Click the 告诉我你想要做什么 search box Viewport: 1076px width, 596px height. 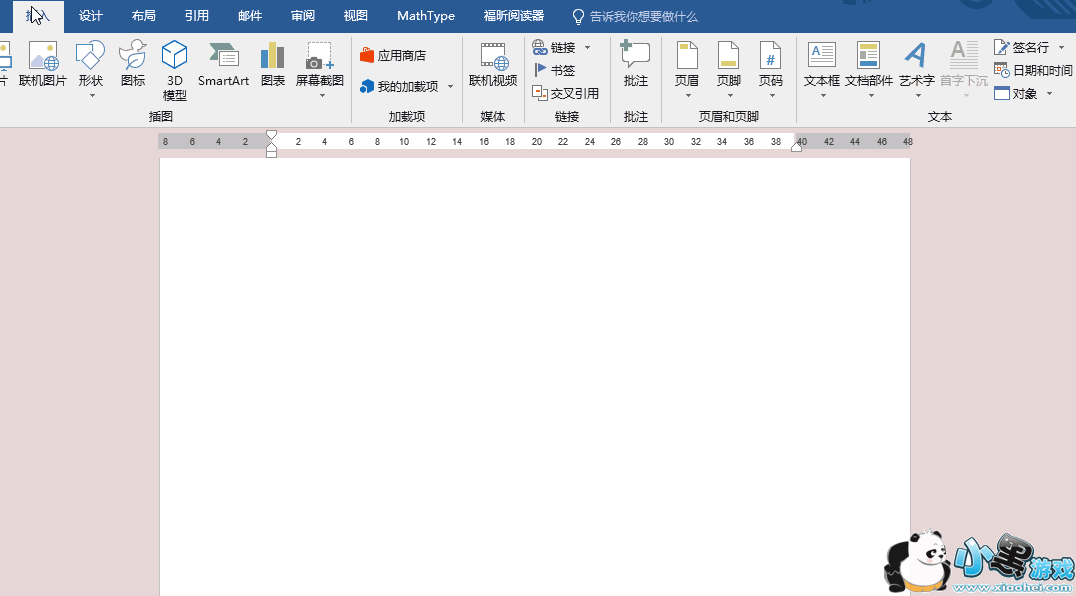(x=643, y=16)
